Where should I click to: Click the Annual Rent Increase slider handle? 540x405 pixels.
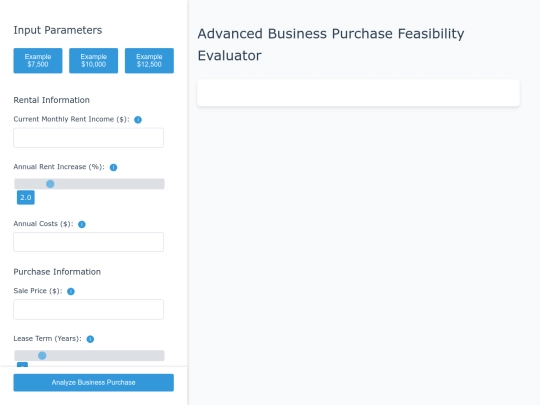point(50,184)
